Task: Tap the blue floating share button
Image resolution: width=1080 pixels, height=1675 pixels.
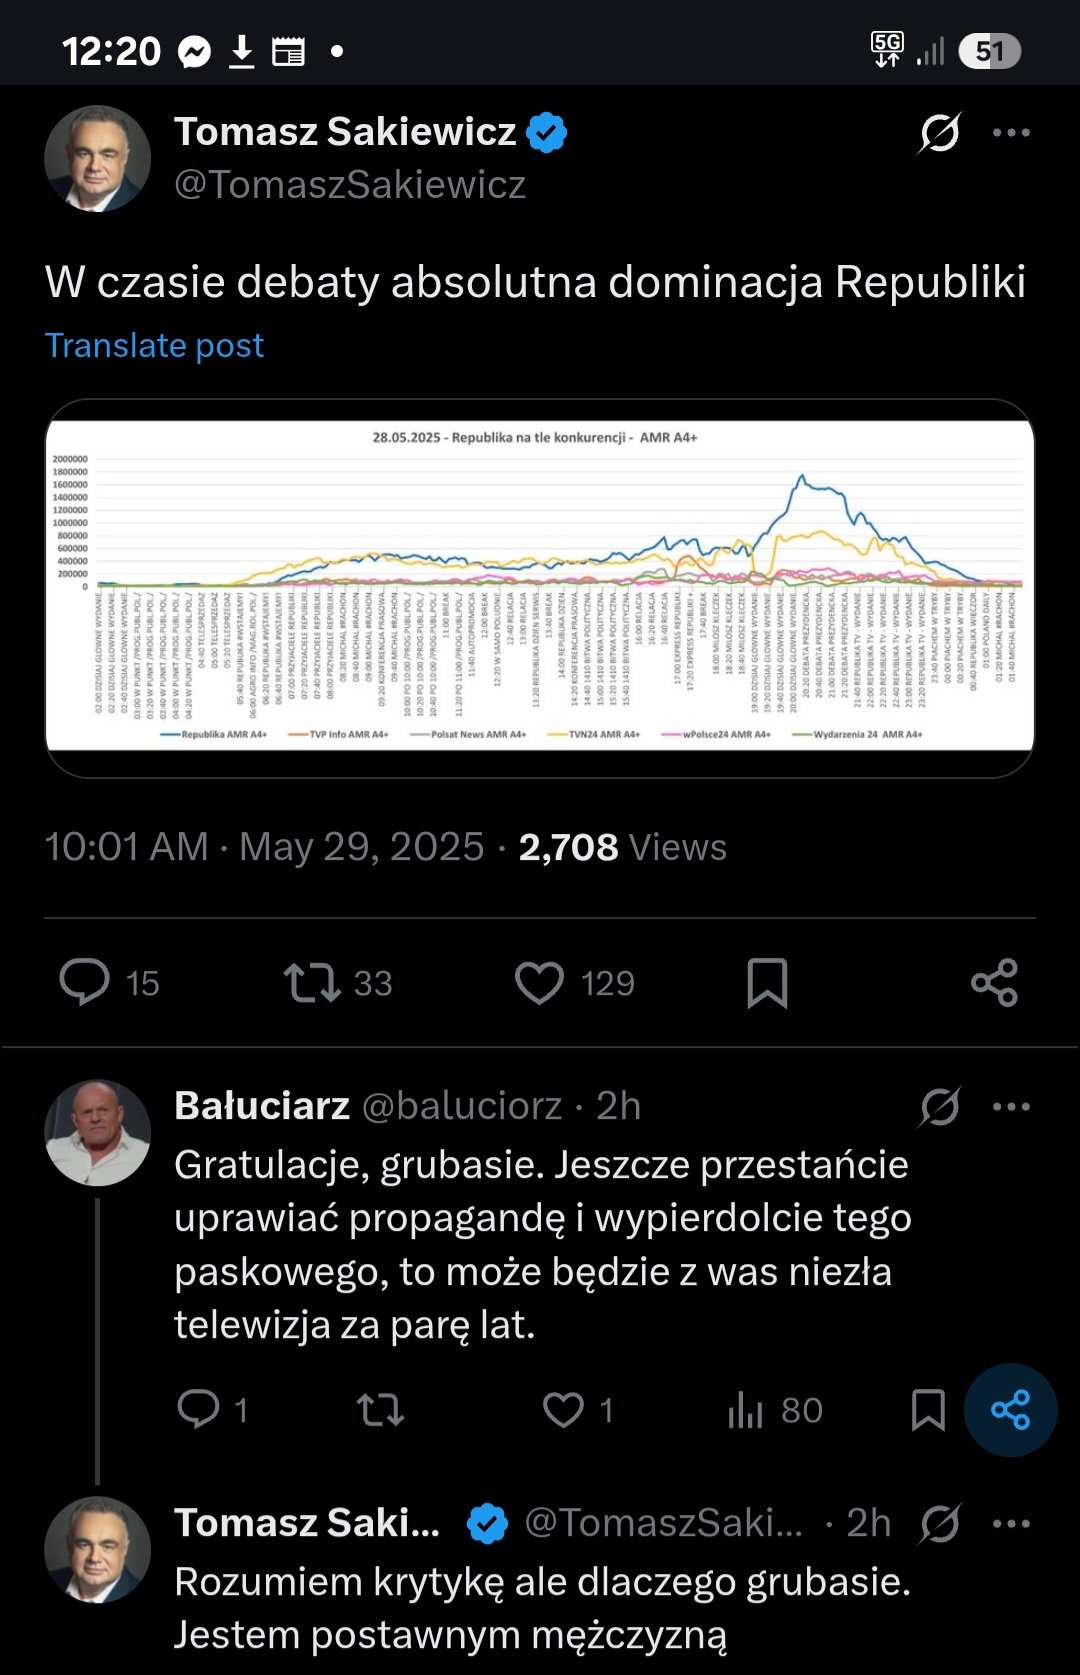Action: pos(1010,1410)
